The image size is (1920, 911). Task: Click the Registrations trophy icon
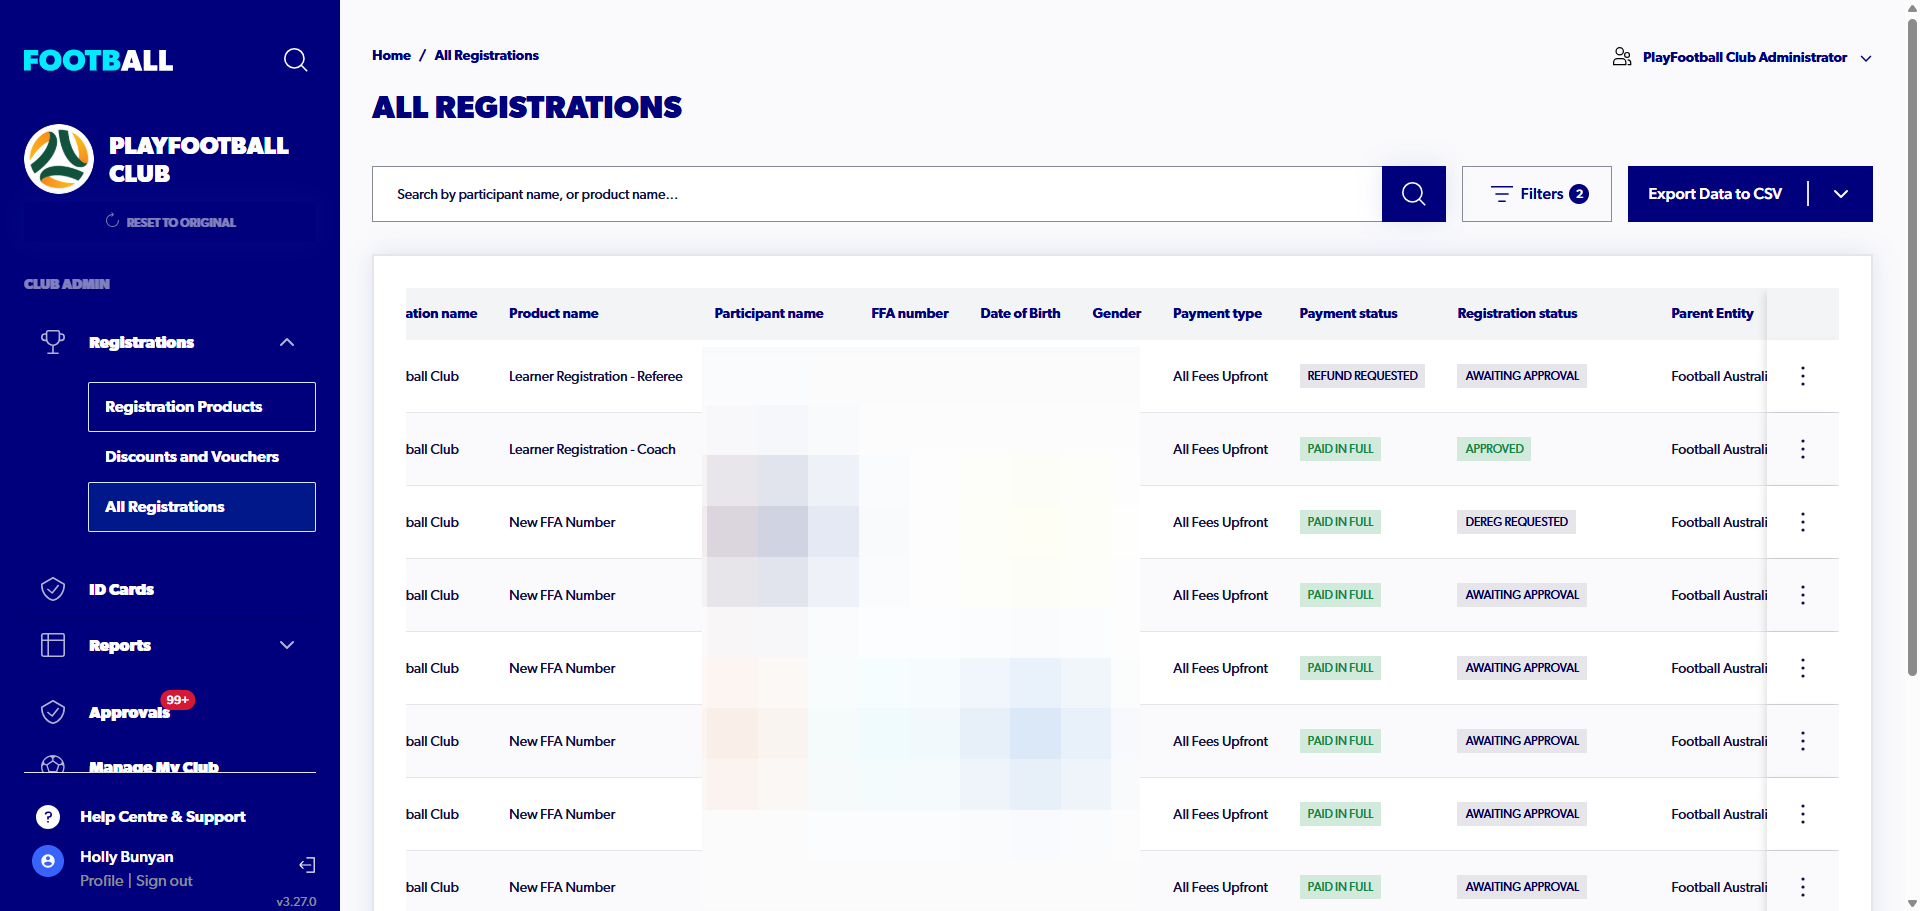click(53, 342)
